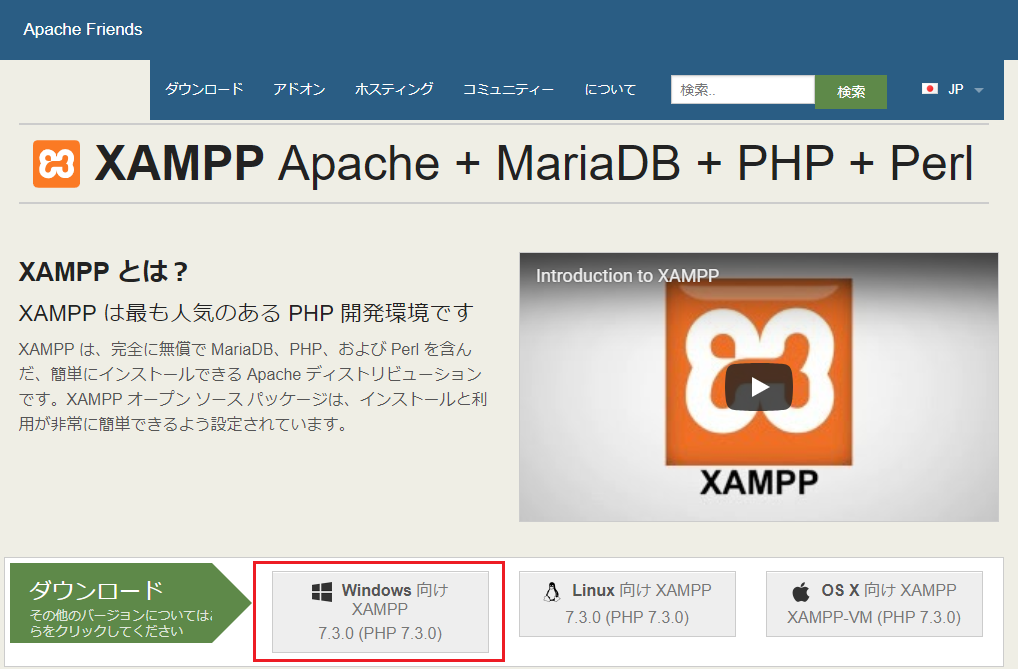
Task: Open the アドオン menu item
Action: coord(299,89)
